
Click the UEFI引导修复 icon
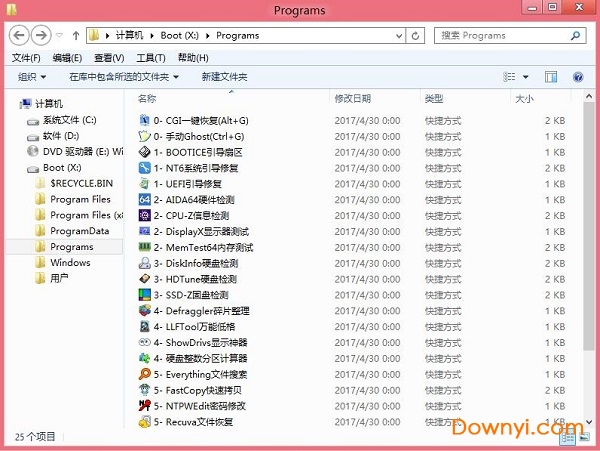(x=144, y=184)
